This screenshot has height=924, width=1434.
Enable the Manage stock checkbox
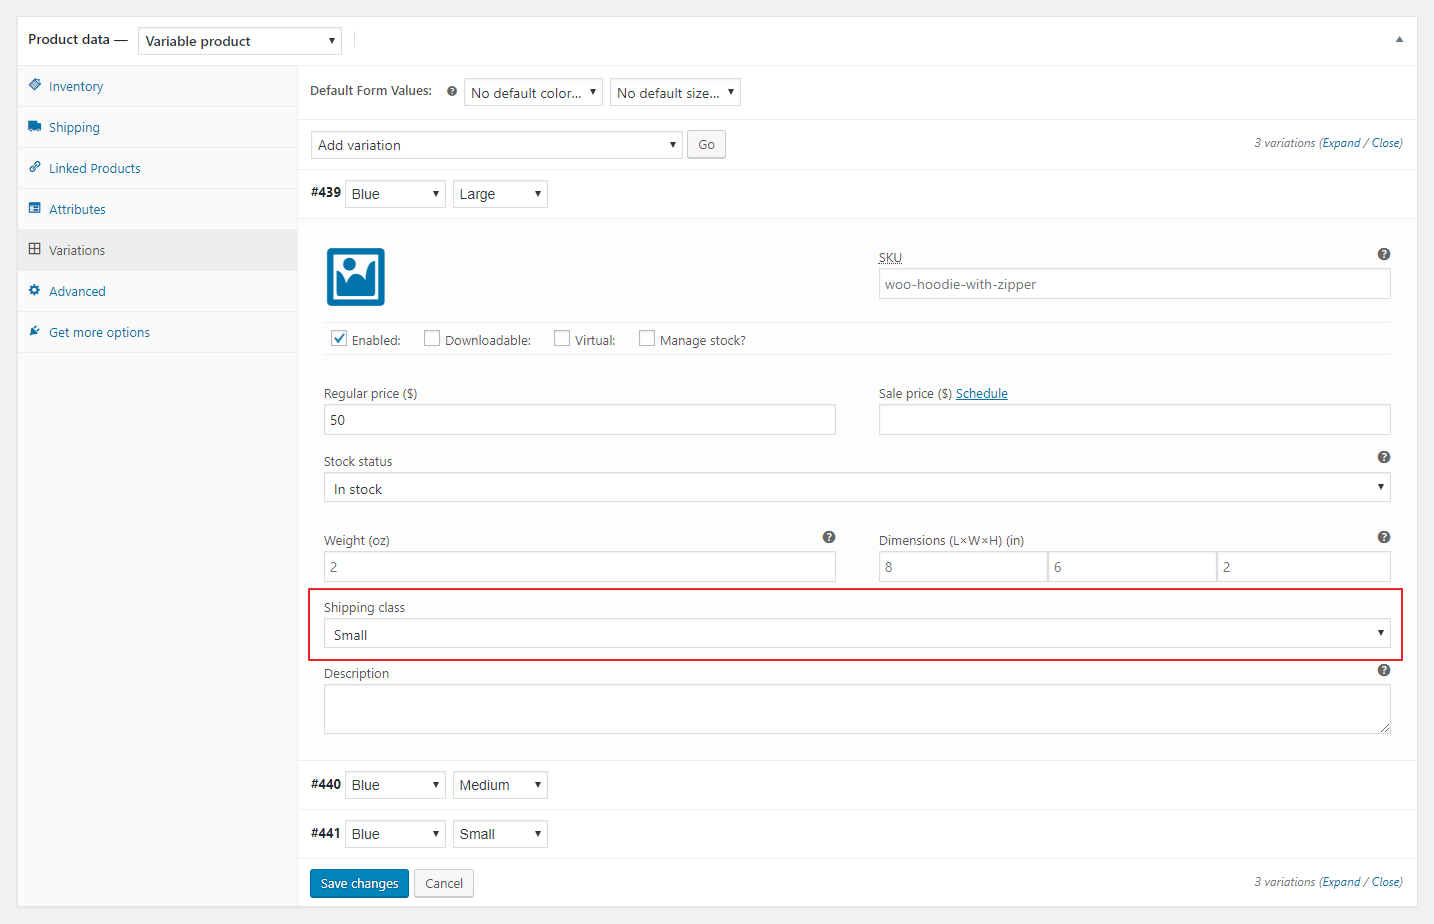coord(646,338)
